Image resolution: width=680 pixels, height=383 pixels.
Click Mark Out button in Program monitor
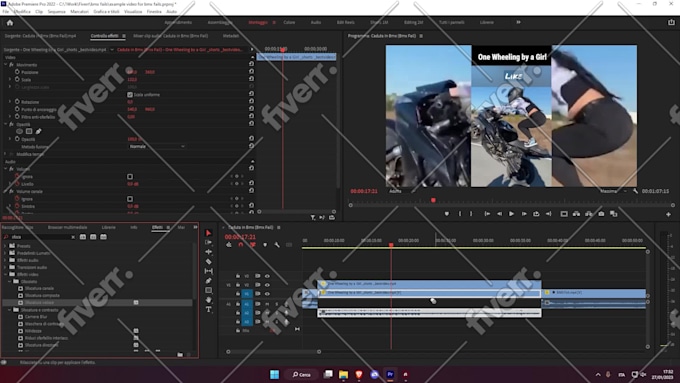pyautogui.click(x=471, y=214)
